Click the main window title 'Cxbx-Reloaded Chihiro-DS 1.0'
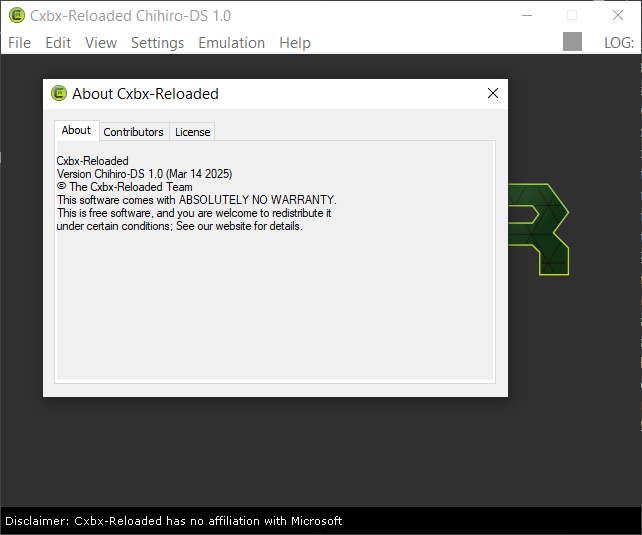642x535 pixels. point(130,16)
